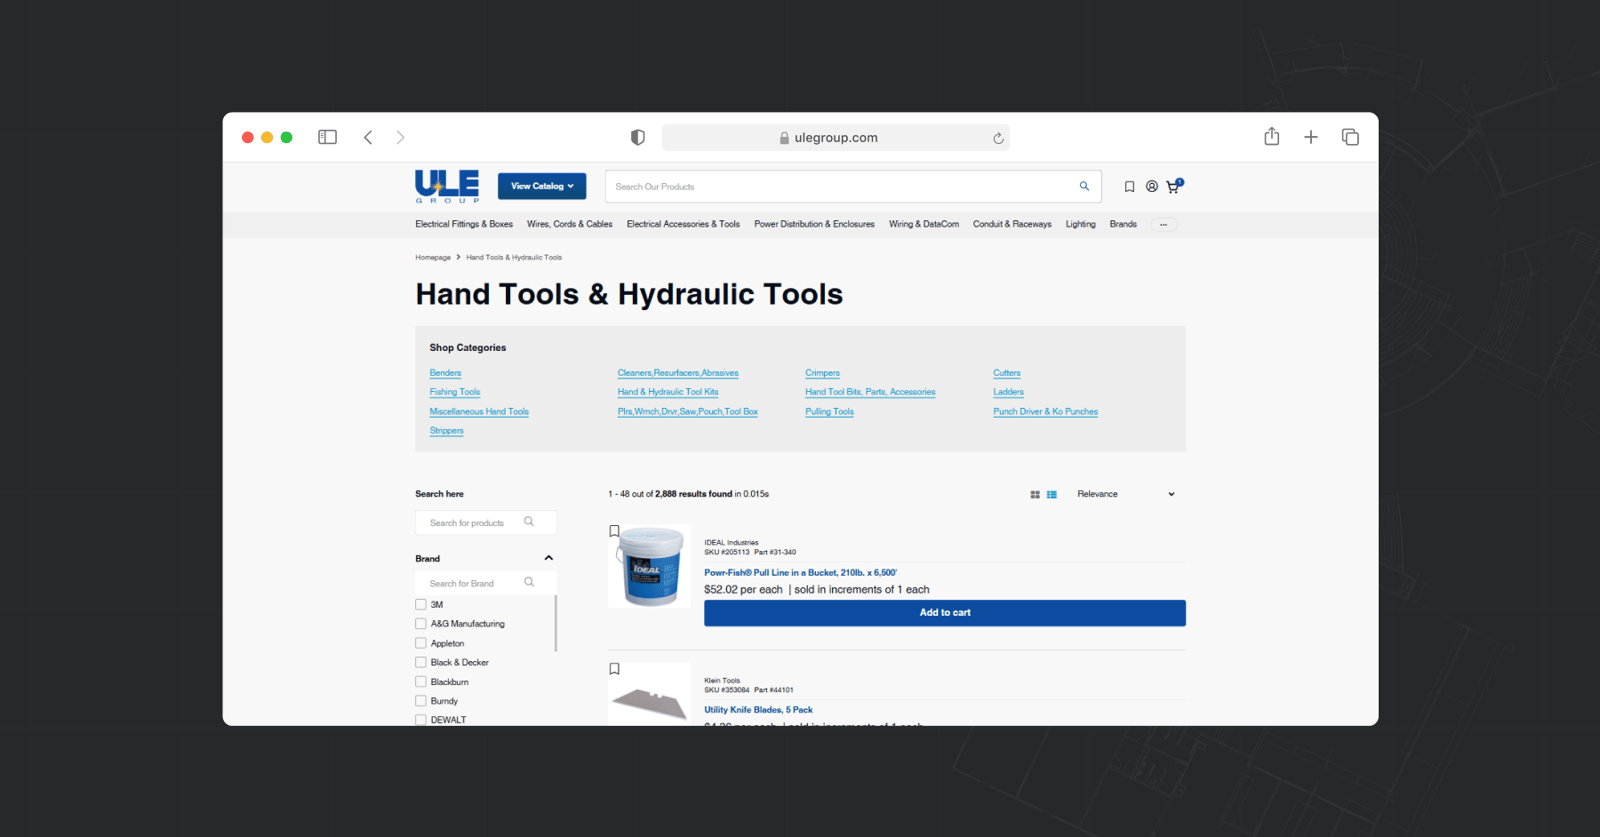Click the brand list scrollbar

pos(555,623)
